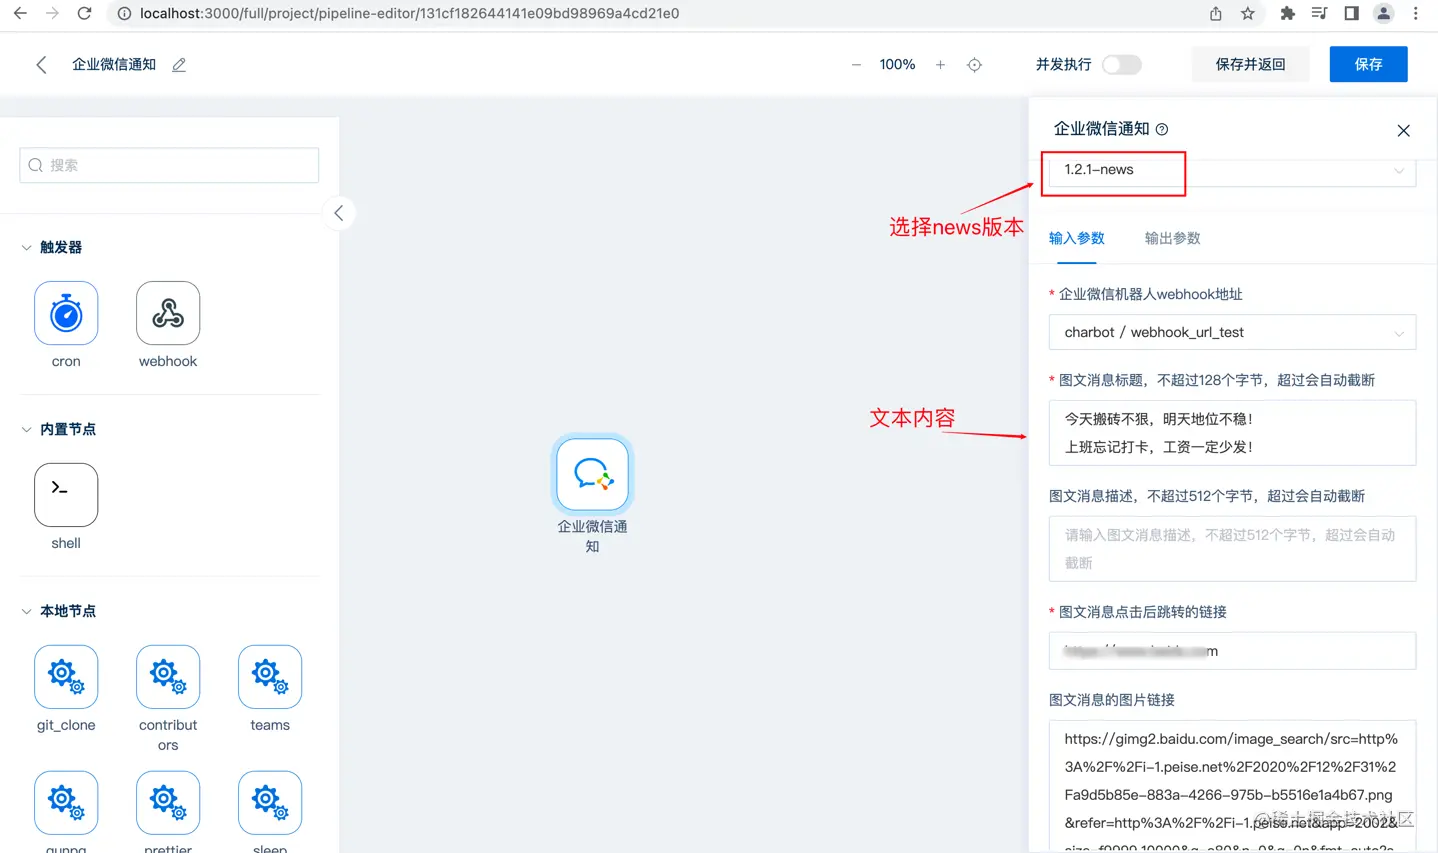
Task: Zoom in with the plus icon
Action: (940, 65)
